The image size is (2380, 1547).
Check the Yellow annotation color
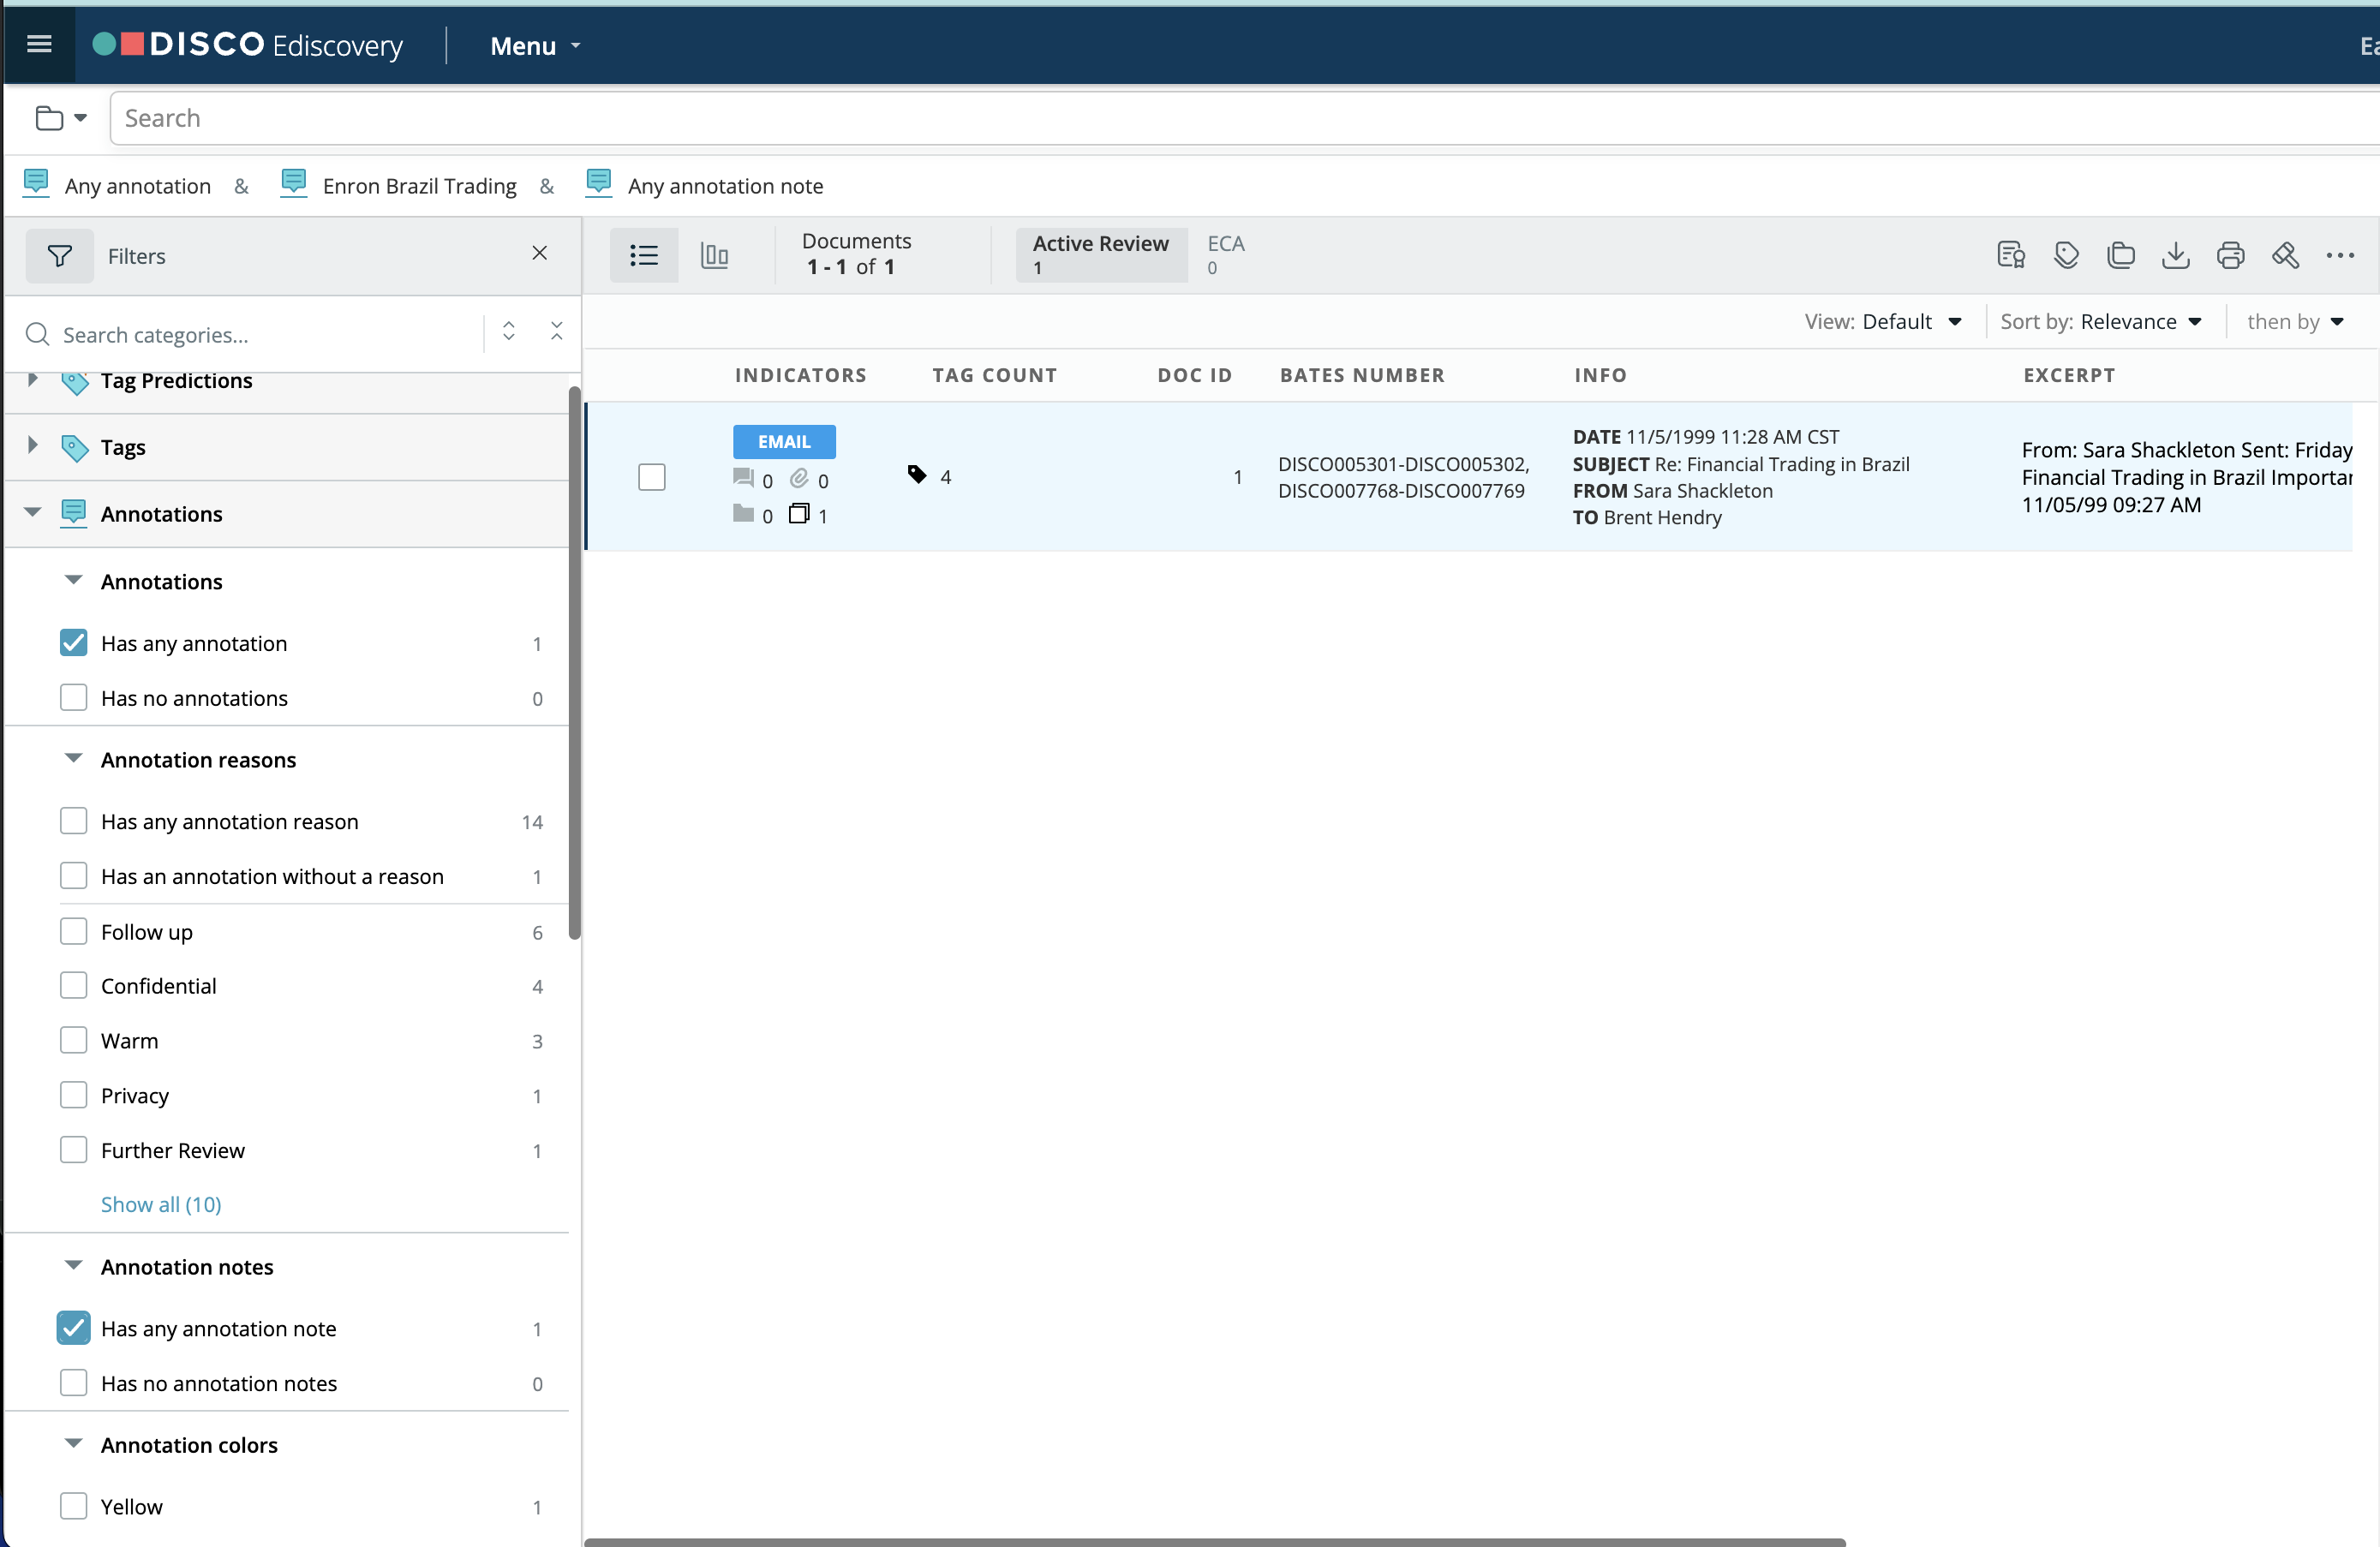click(74, 1506)
